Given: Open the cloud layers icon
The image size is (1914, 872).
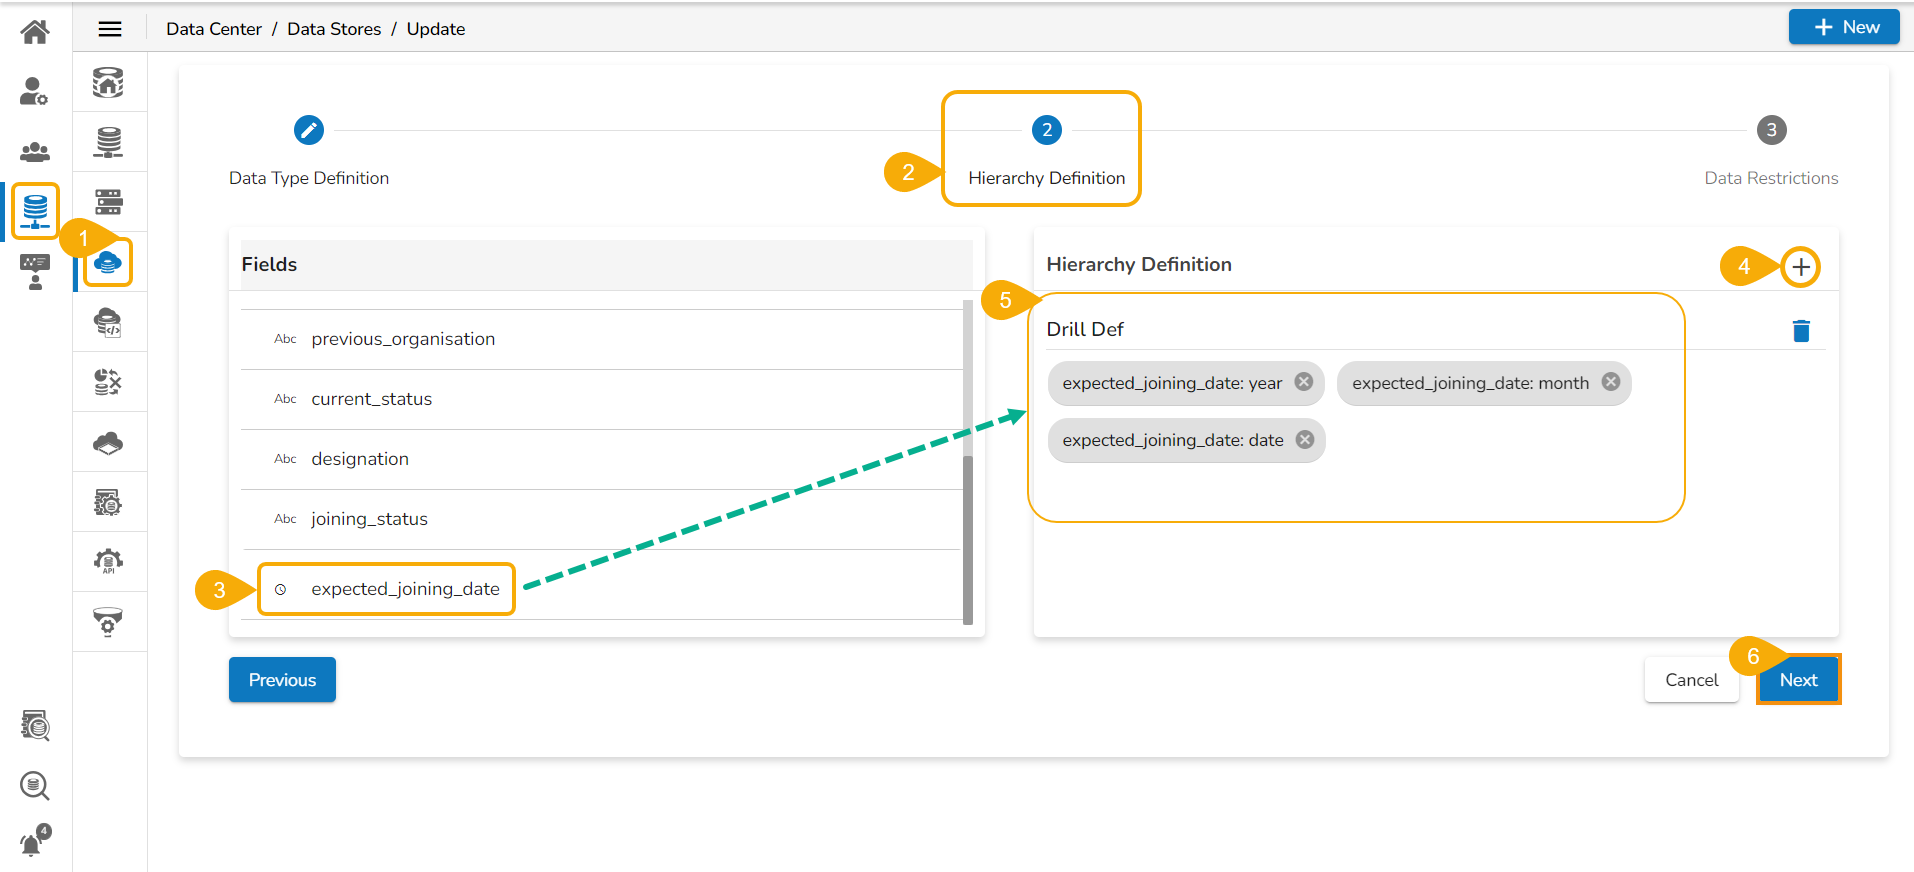Looking at the screenshot, I should [108, 442].
